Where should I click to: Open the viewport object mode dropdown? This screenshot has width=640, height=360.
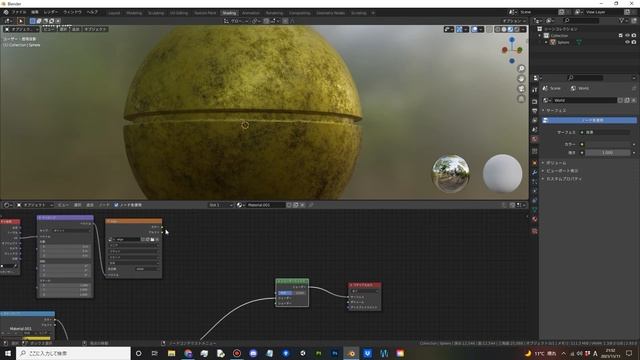[x=22, y=29]
